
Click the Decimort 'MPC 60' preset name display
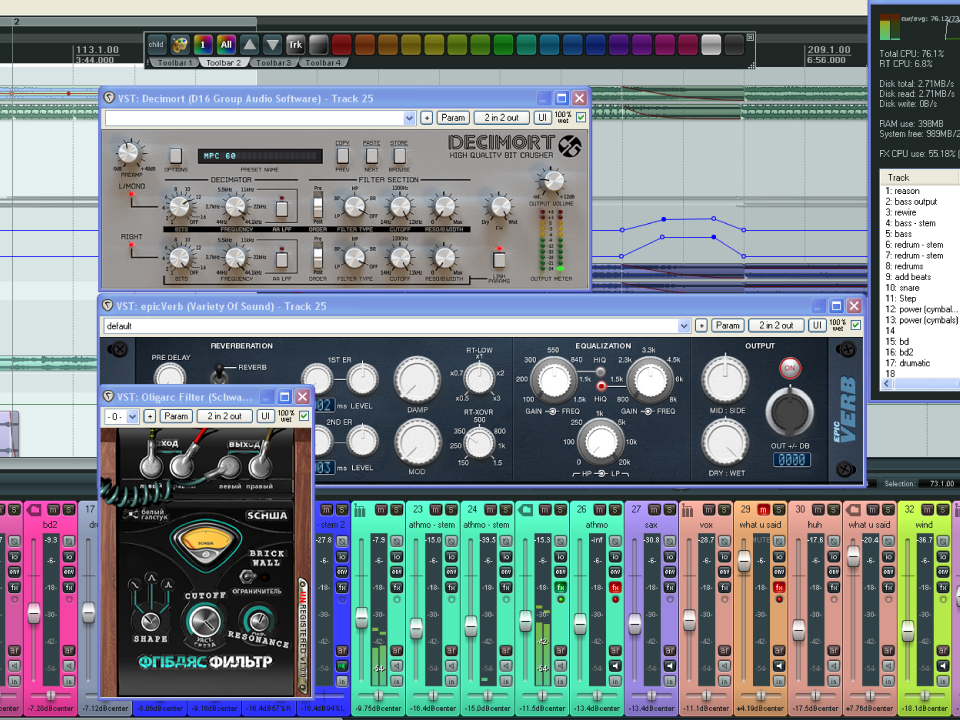pos(260,156)
